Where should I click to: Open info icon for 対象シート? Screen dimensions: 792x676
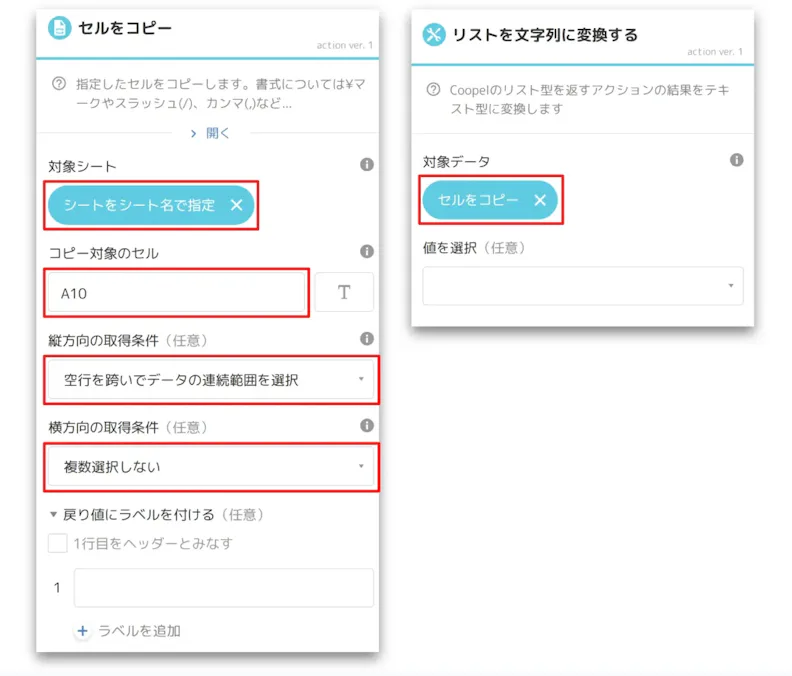click(x=367, y=164)
